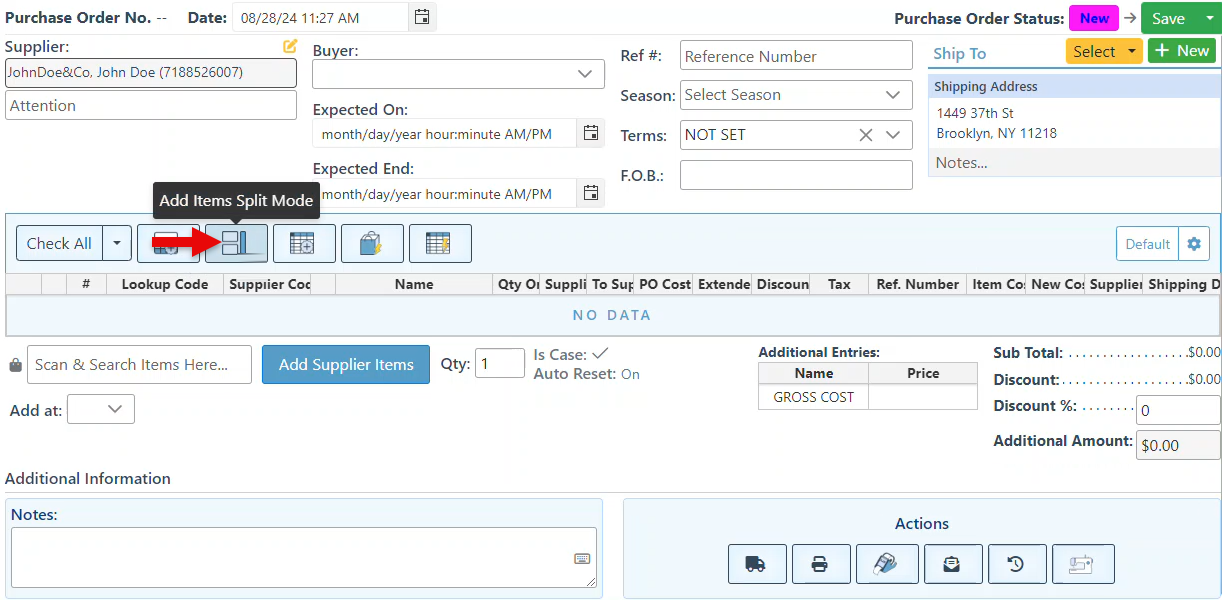Click the history clock icon under Actions

coord(1016,564)
